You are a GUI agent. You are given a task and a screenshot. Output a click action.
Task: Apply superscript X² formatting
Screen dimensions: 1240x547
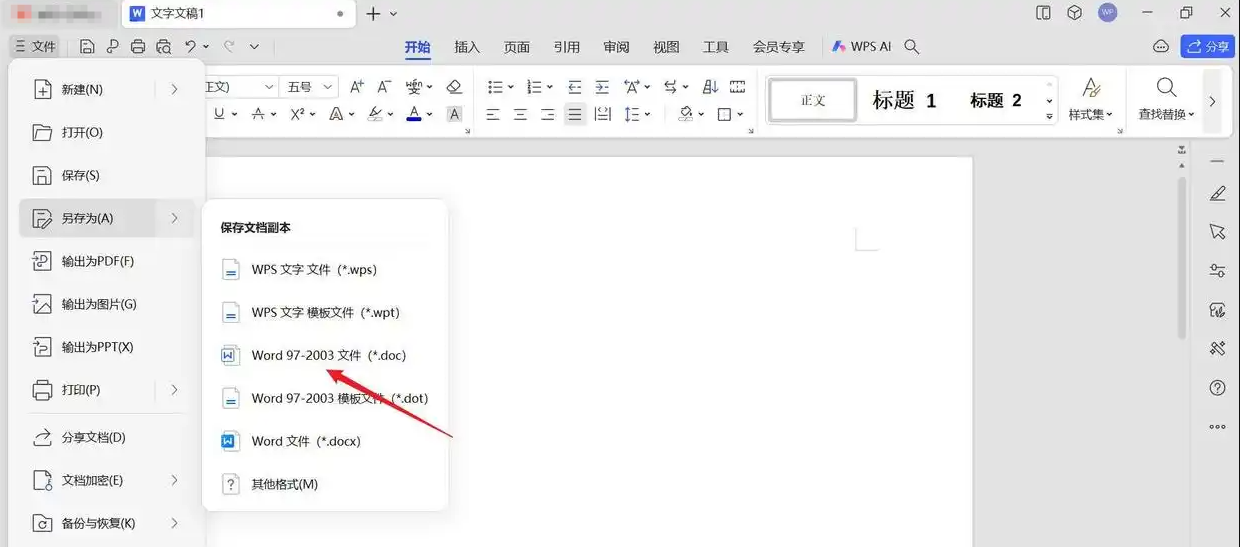[x=297, y=114]
